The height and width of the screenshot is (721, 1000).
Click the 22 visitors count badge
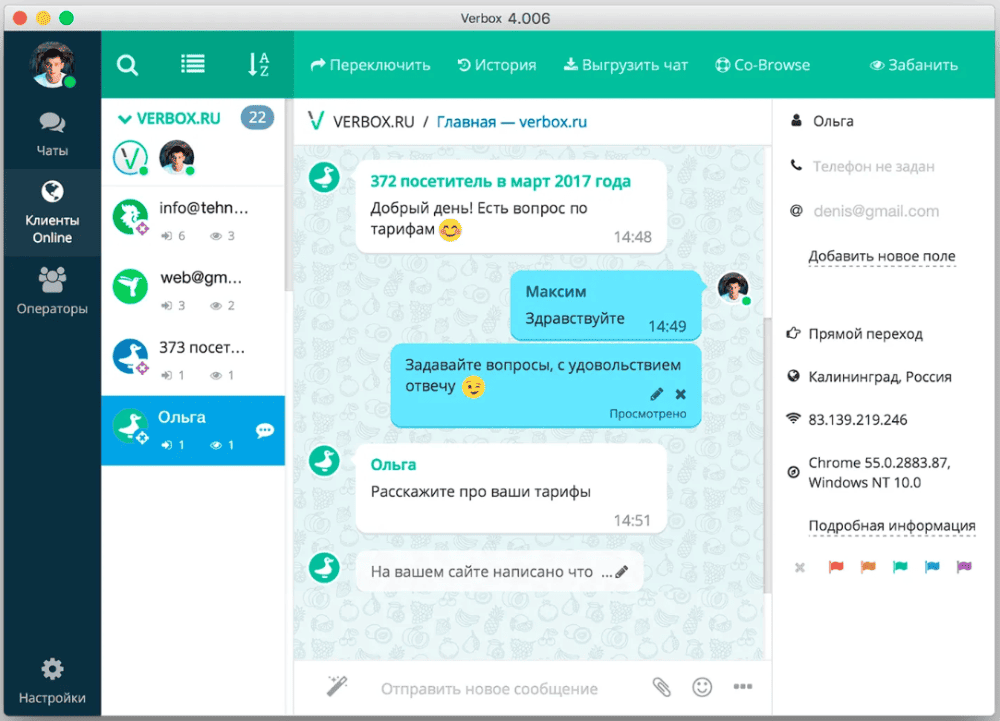[257, 117]
